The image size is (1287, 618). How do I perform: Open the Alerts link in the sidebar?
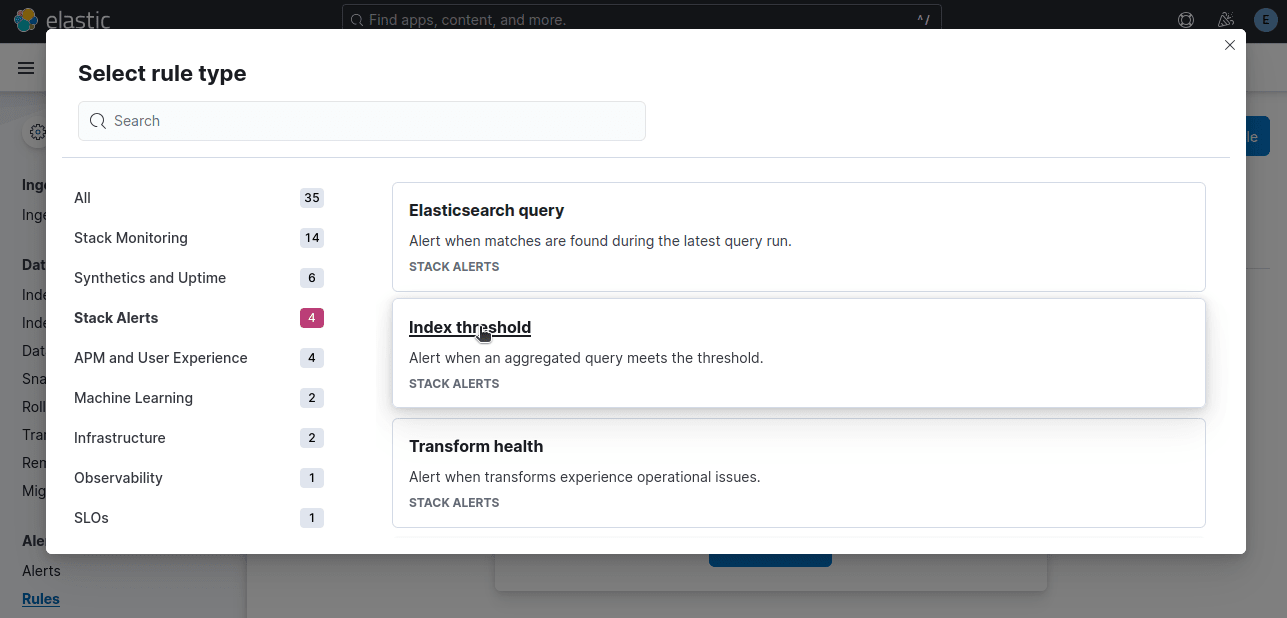pyautogui.click(x=41, y=571)
